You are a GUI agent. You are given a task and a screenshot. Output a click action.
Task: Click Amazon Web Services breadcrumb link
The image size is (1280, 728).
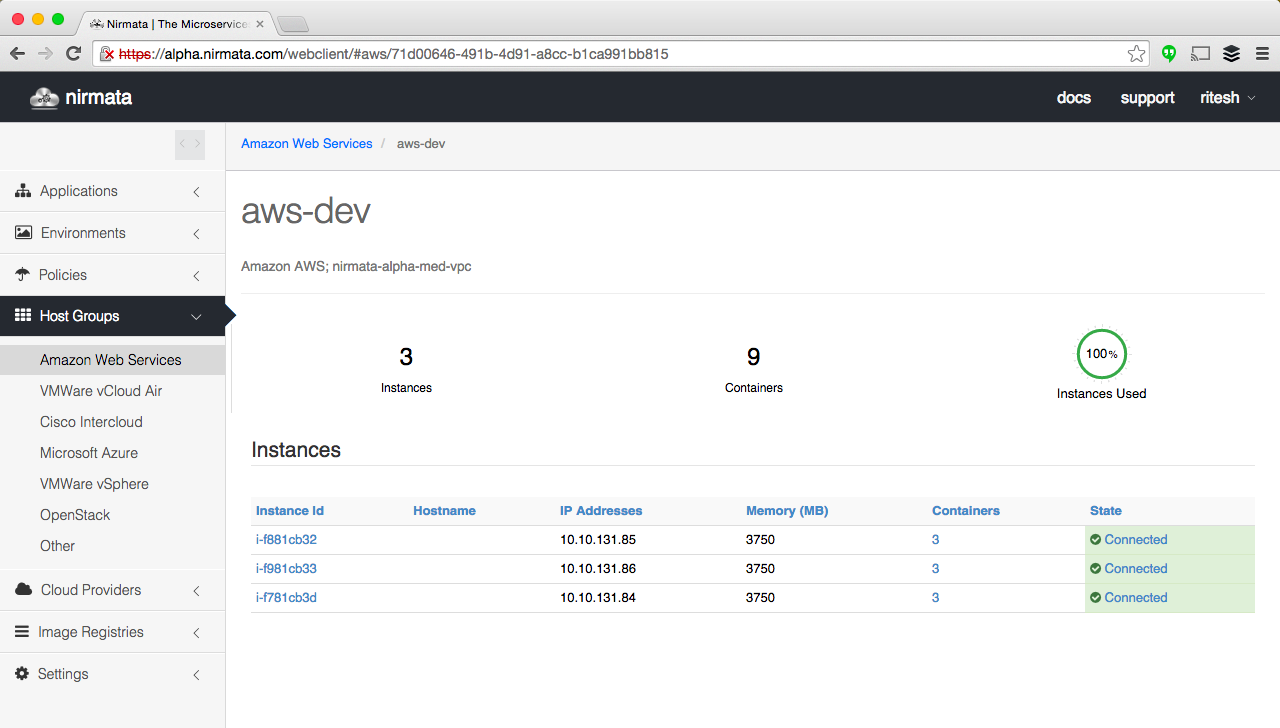click(x=306, y=144)
